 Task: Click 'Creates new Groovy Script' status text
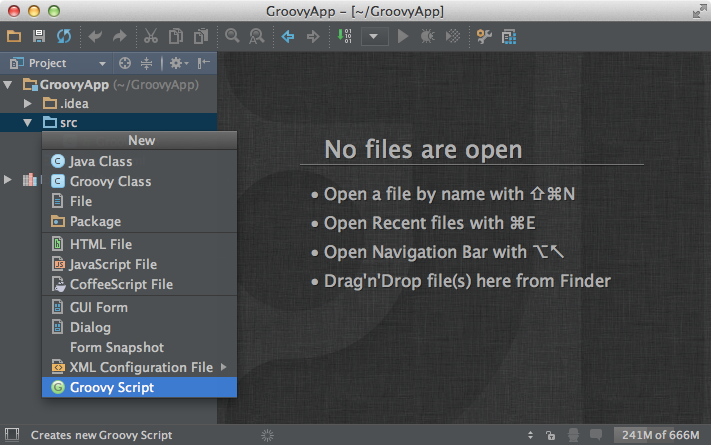pyautogui.click(x=102, y=435)
